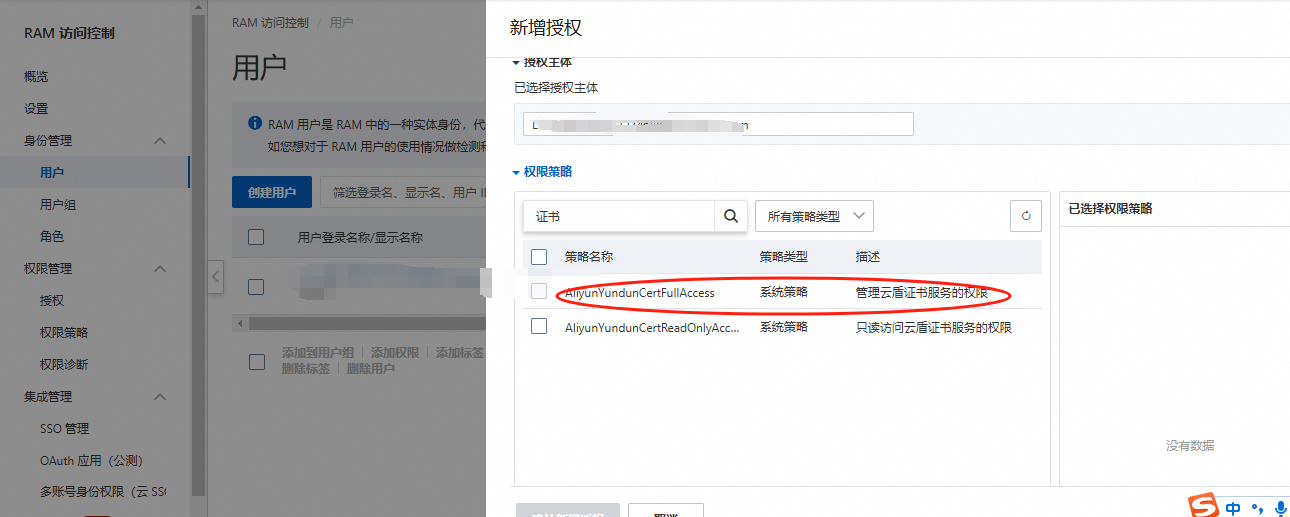Image resolution: width=1290 pixels, height=517 pixels.
Task: Click 添加权限 batch action
Action: coord(395,353)
